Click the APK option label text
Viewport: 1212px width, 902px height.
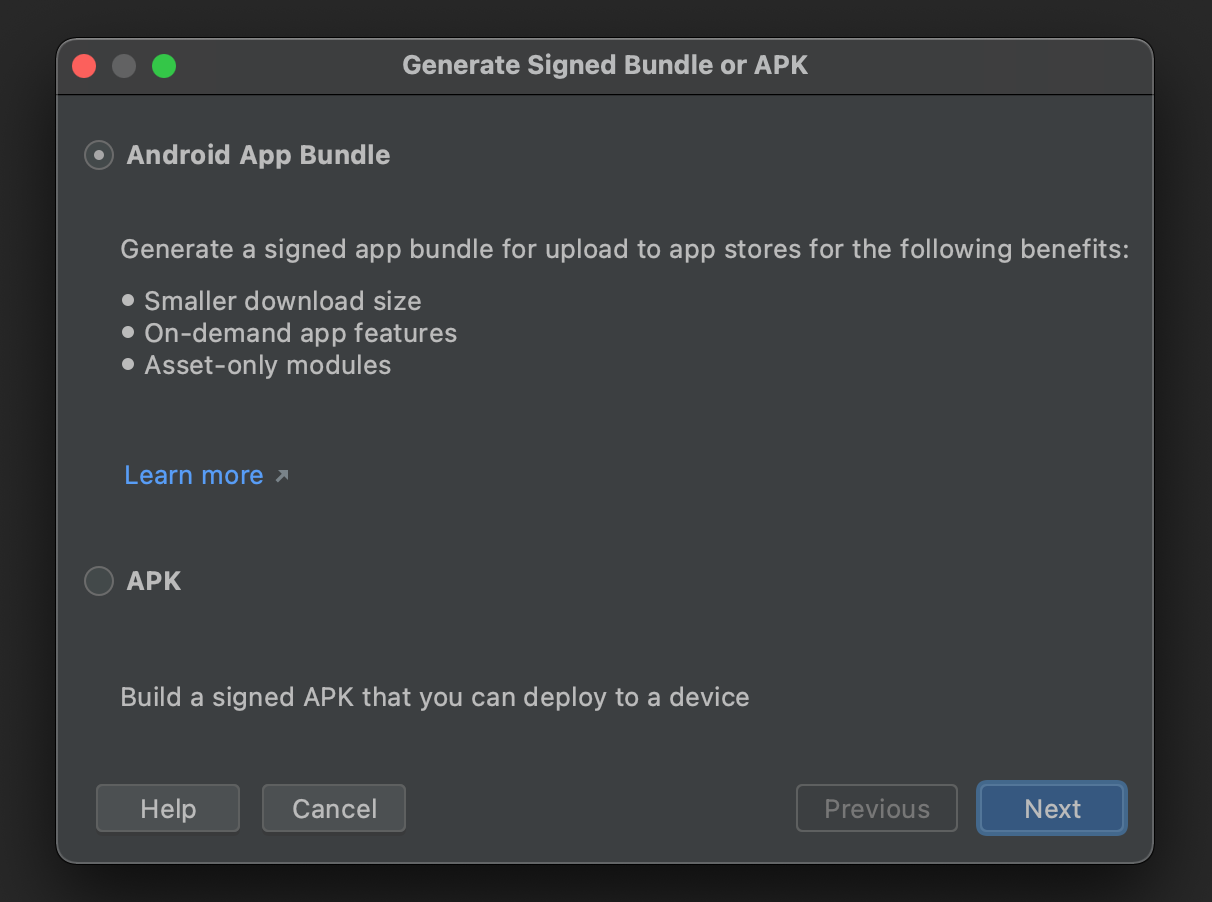coord(154,581)
